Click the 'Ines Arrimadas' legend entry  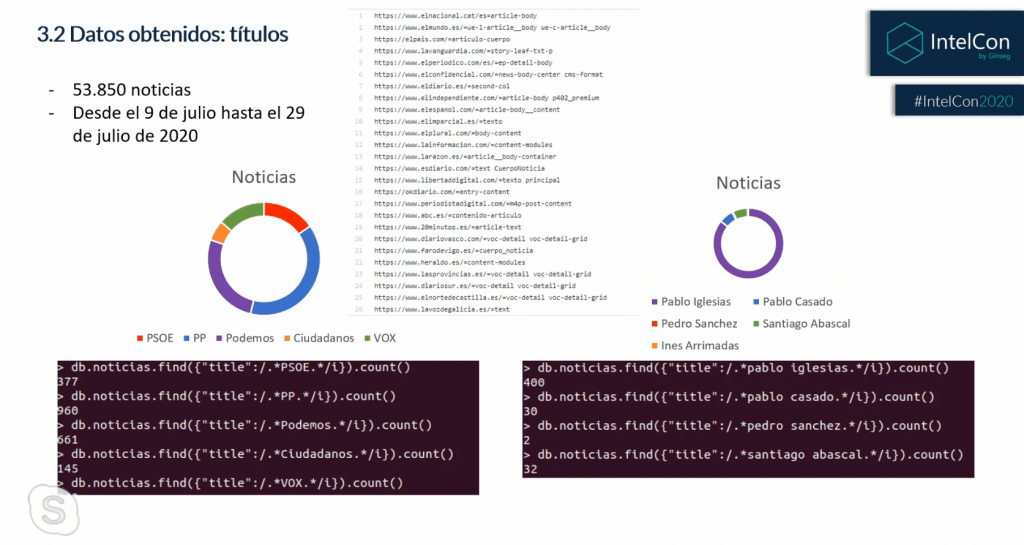pos(695,345)
